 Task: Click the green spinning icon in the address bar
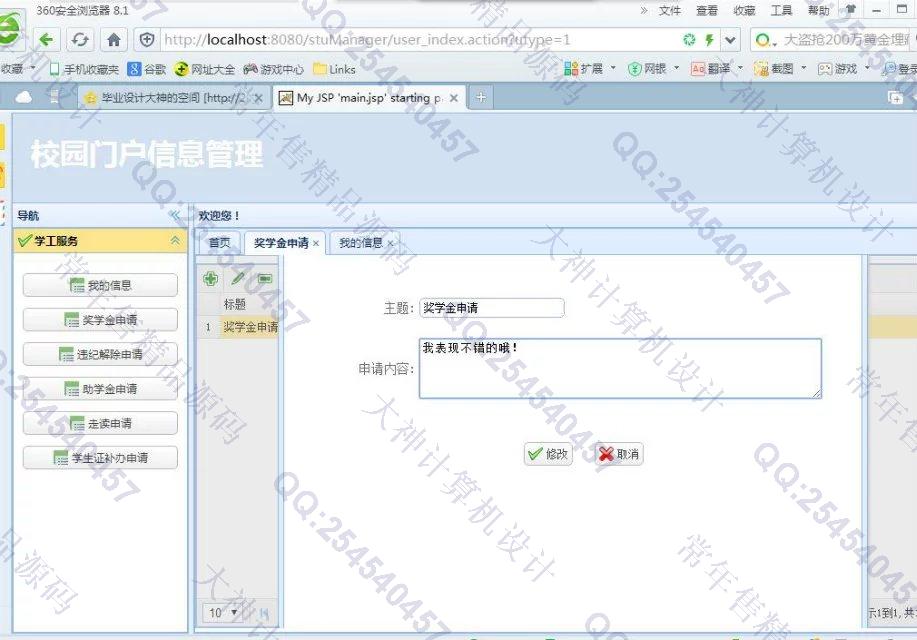(x=690, y=40)
